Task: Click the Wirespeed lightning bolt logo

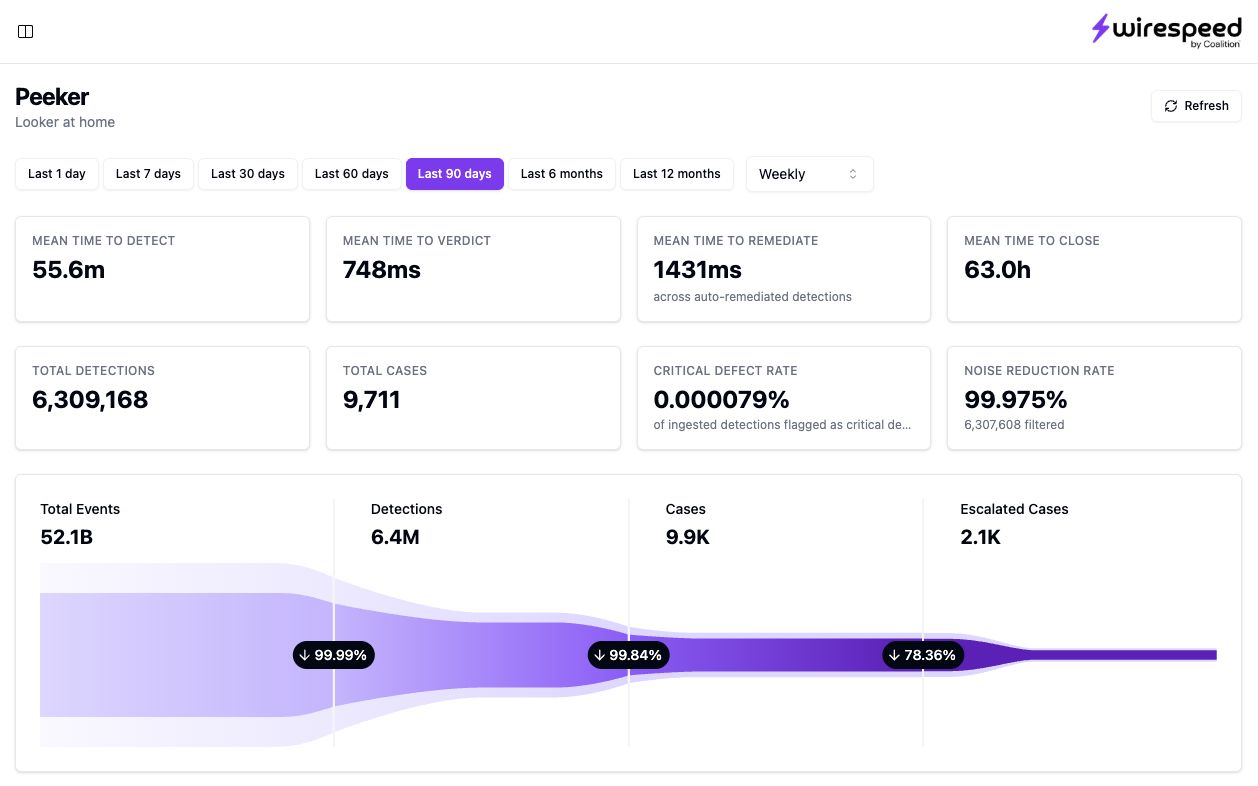Action: point(1100,28)
